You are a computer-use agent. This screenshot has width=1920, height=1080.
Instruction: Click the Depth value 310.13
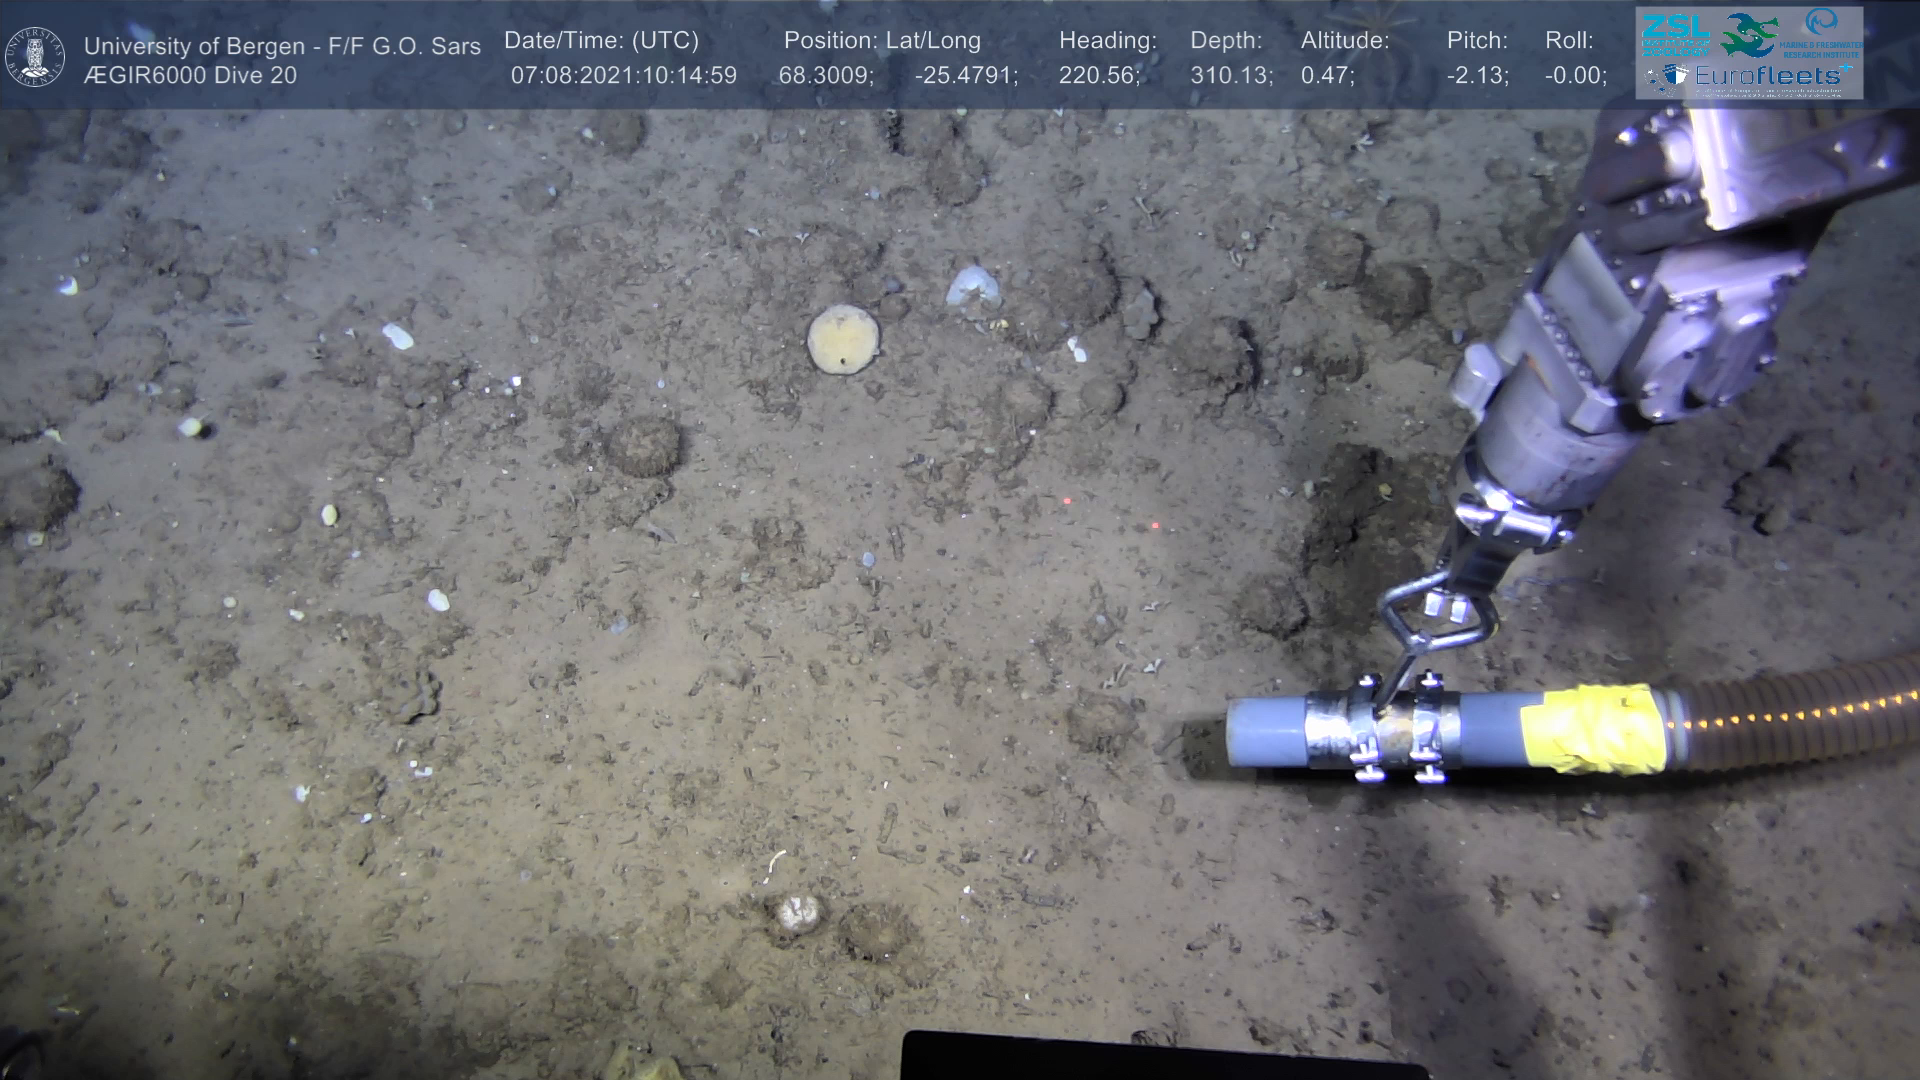pyautogui.click(x=1231, y=75)
